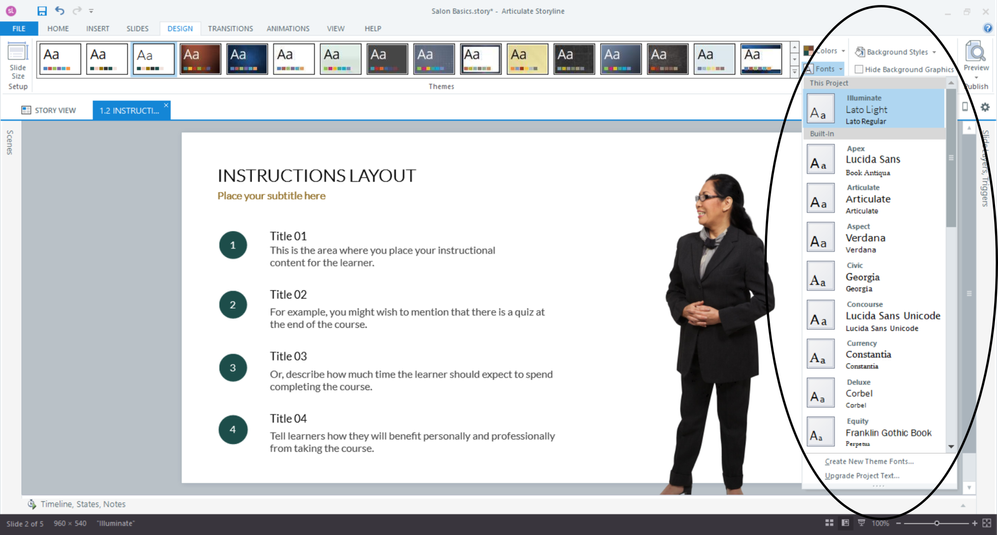The height and width of the screenshot is (535, 998).
Task: Open the Customize Quick Access Toolbar arrow
Action: pos(91,11)
